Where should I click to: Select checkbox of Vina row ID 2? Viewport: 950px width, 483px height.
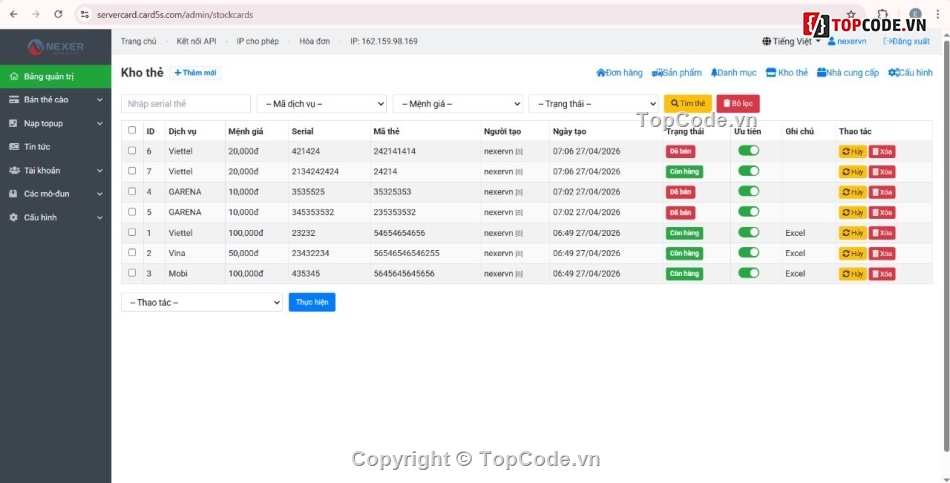coord(132,253)
